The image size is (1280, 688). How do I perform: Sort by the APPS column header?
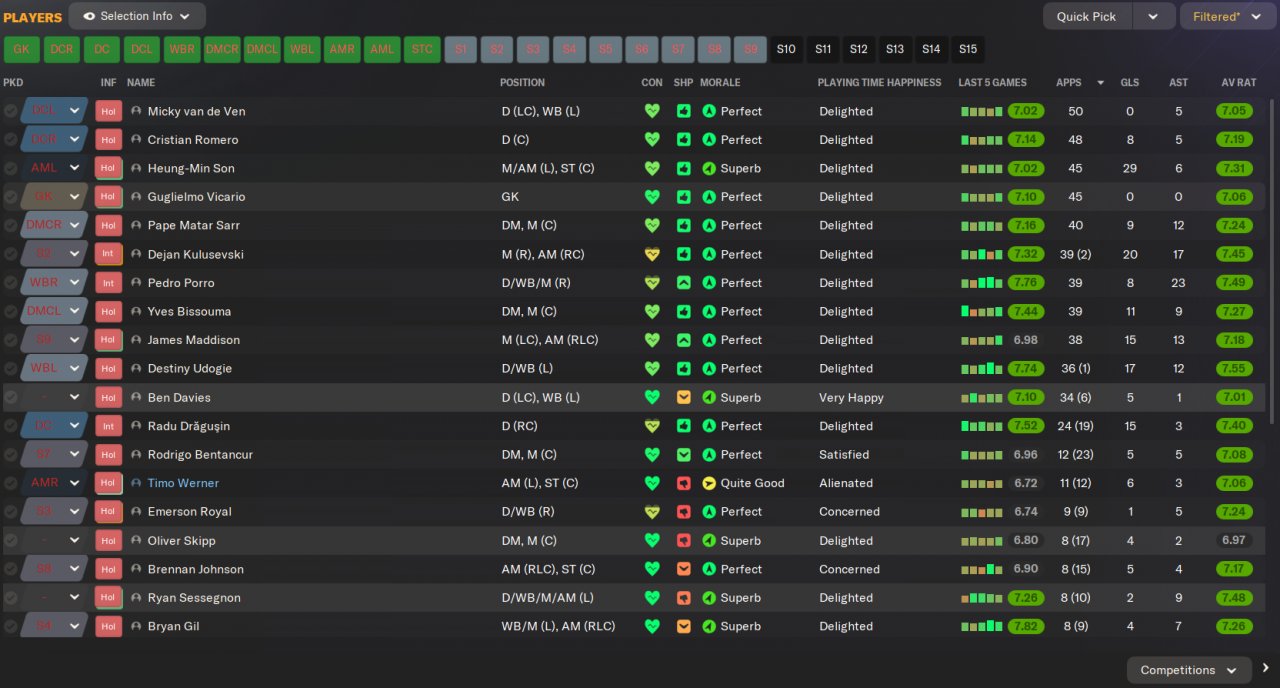[1068, 82]
